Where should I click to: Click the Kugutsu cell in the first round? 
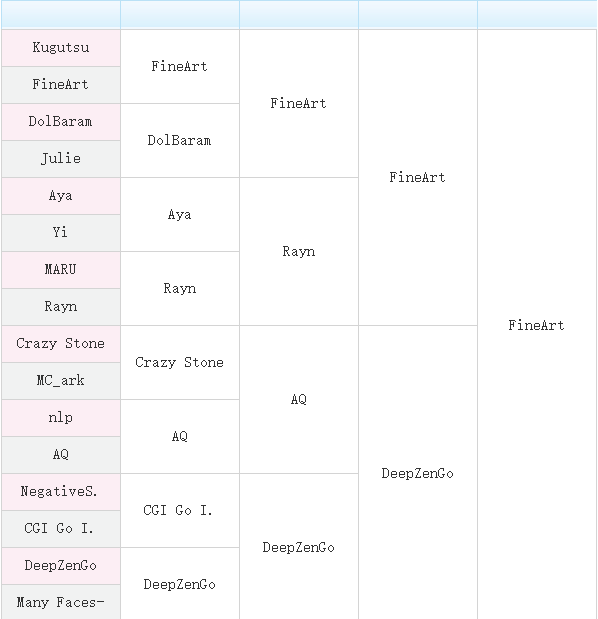coord(61,48)
